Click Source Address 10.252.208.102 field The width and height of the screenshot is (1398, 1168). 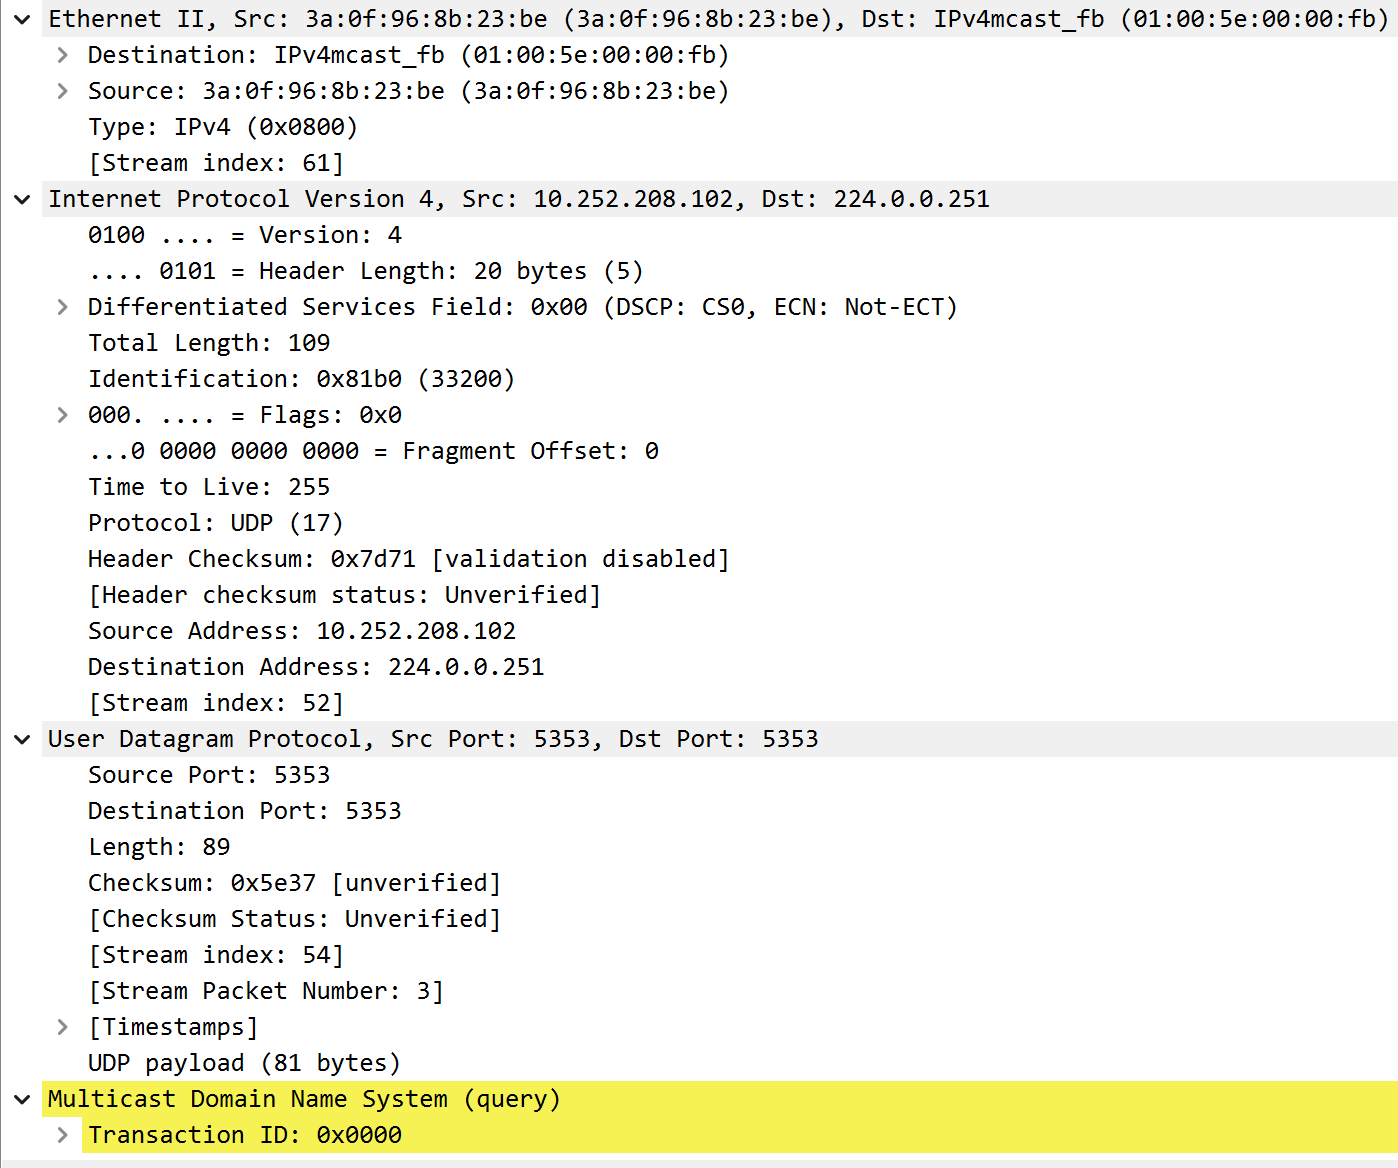[301, 631]
